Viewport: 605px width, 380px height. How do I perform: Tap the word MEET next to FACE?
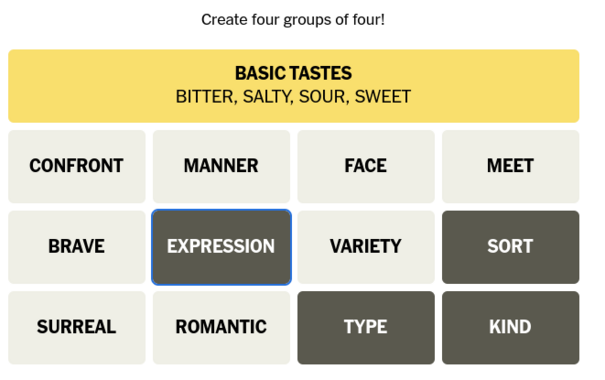tap(510, 166)
